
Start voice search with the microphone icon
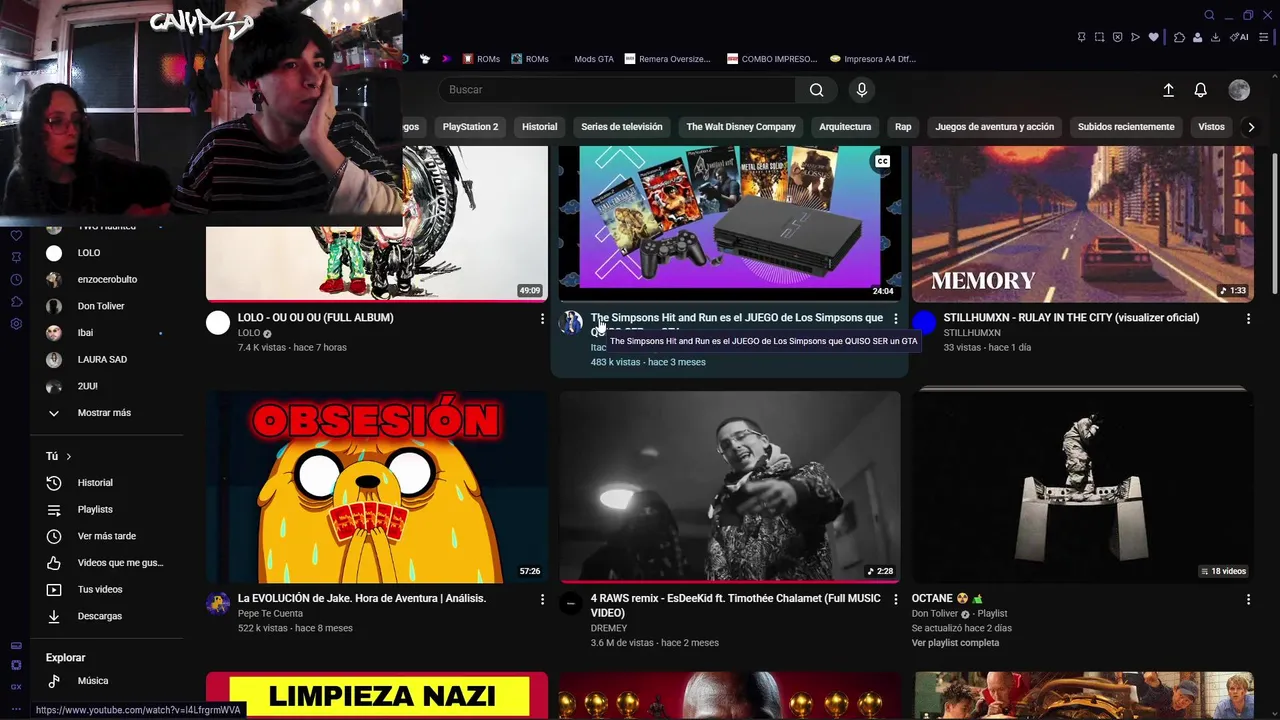pos(862,90)
